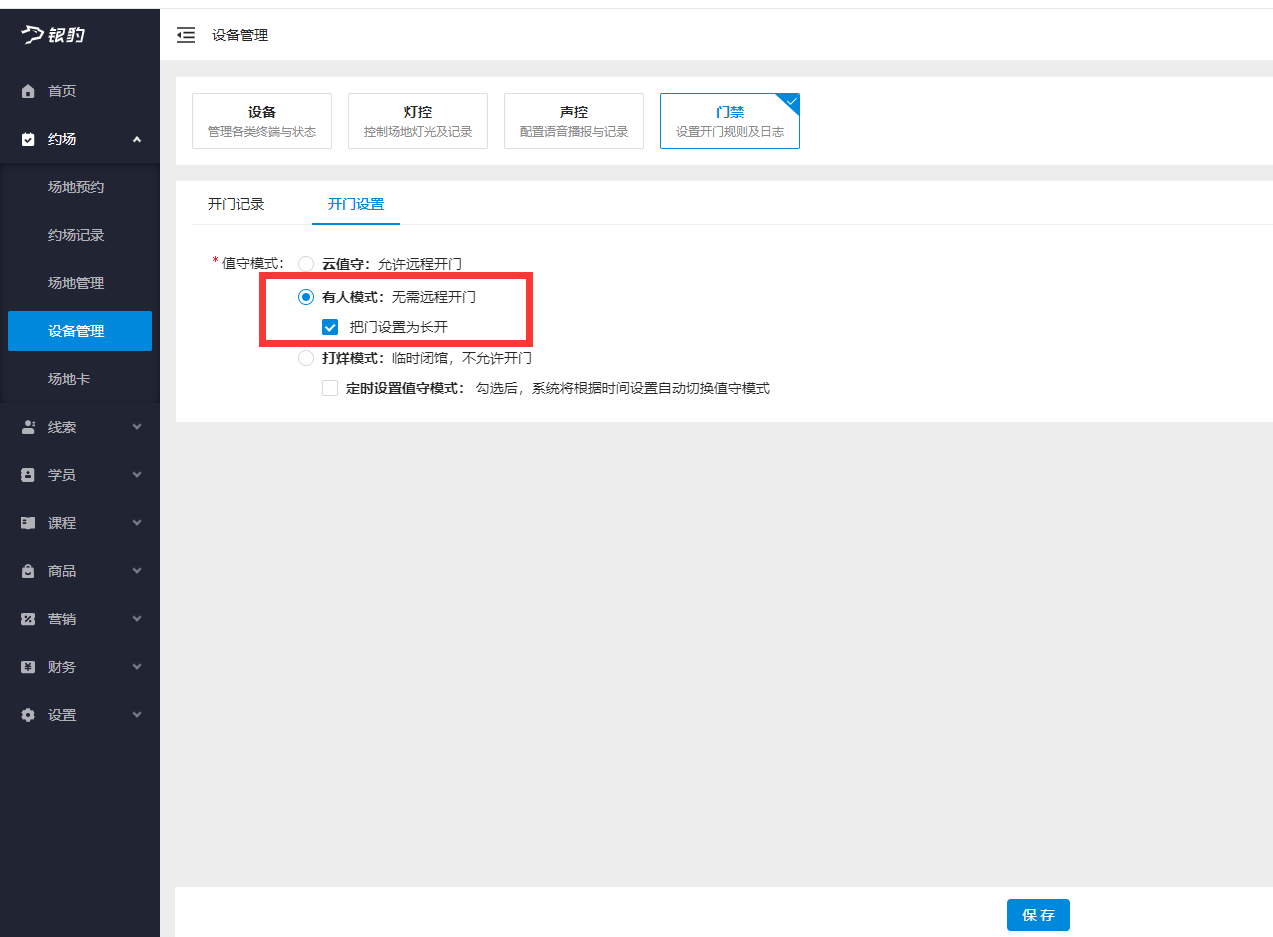Open the 声控 configuration card

pos(573,120)
